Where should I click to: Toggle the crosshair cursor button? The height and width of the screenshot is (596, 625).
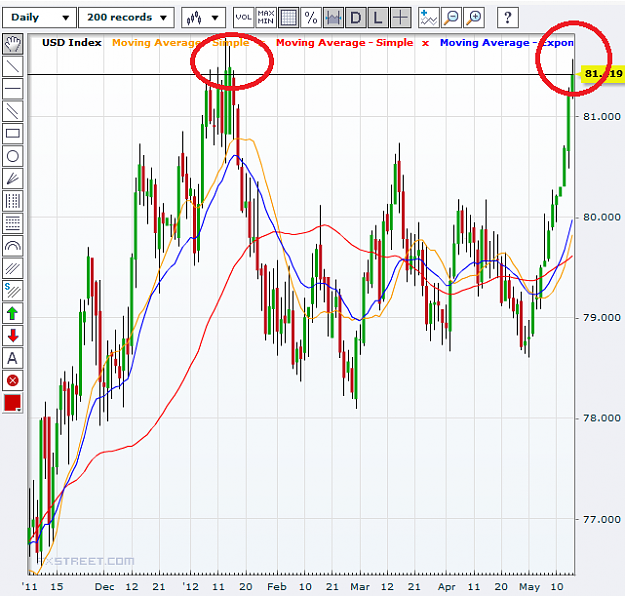[401, 18]
